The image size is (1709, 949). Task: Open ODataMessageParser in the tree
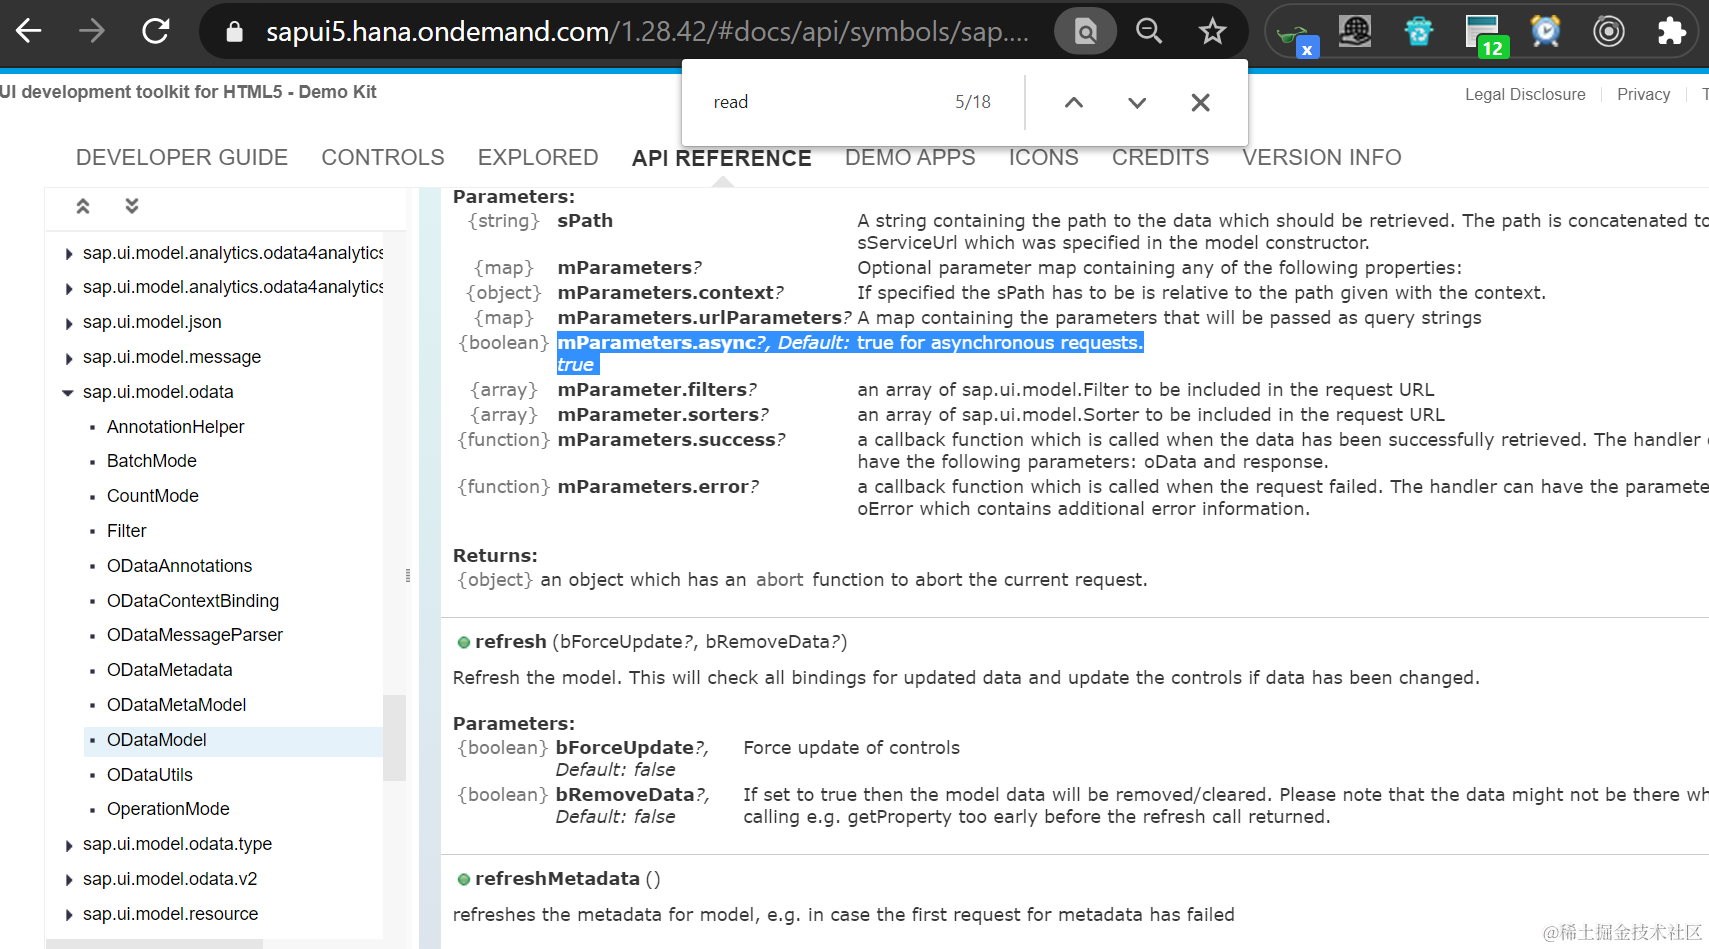point(195,635)
